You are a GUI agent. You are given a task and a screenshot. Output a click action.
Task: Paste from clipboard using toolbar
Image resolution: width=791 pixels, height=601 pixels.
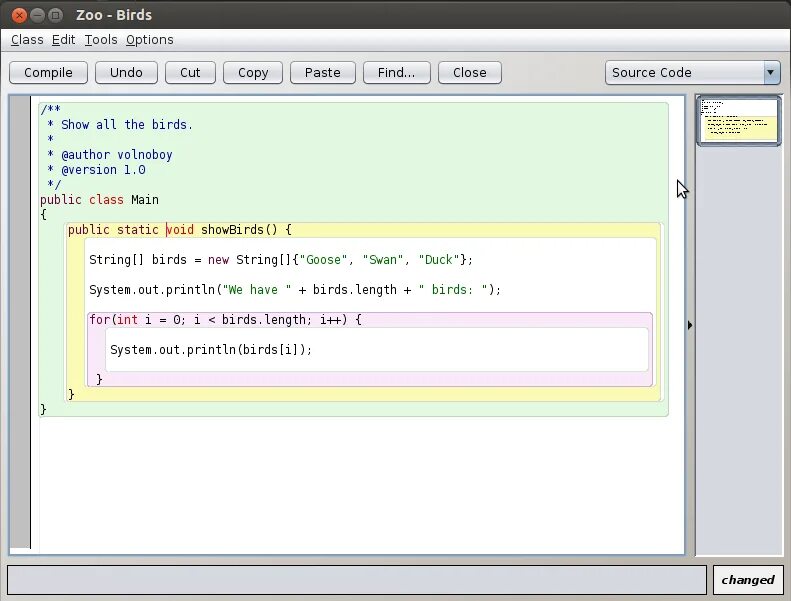322,73
